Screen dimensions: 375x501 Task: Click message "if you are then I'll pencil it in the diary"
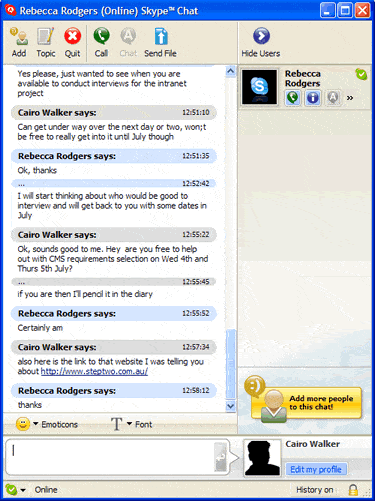tap(85, 294)
